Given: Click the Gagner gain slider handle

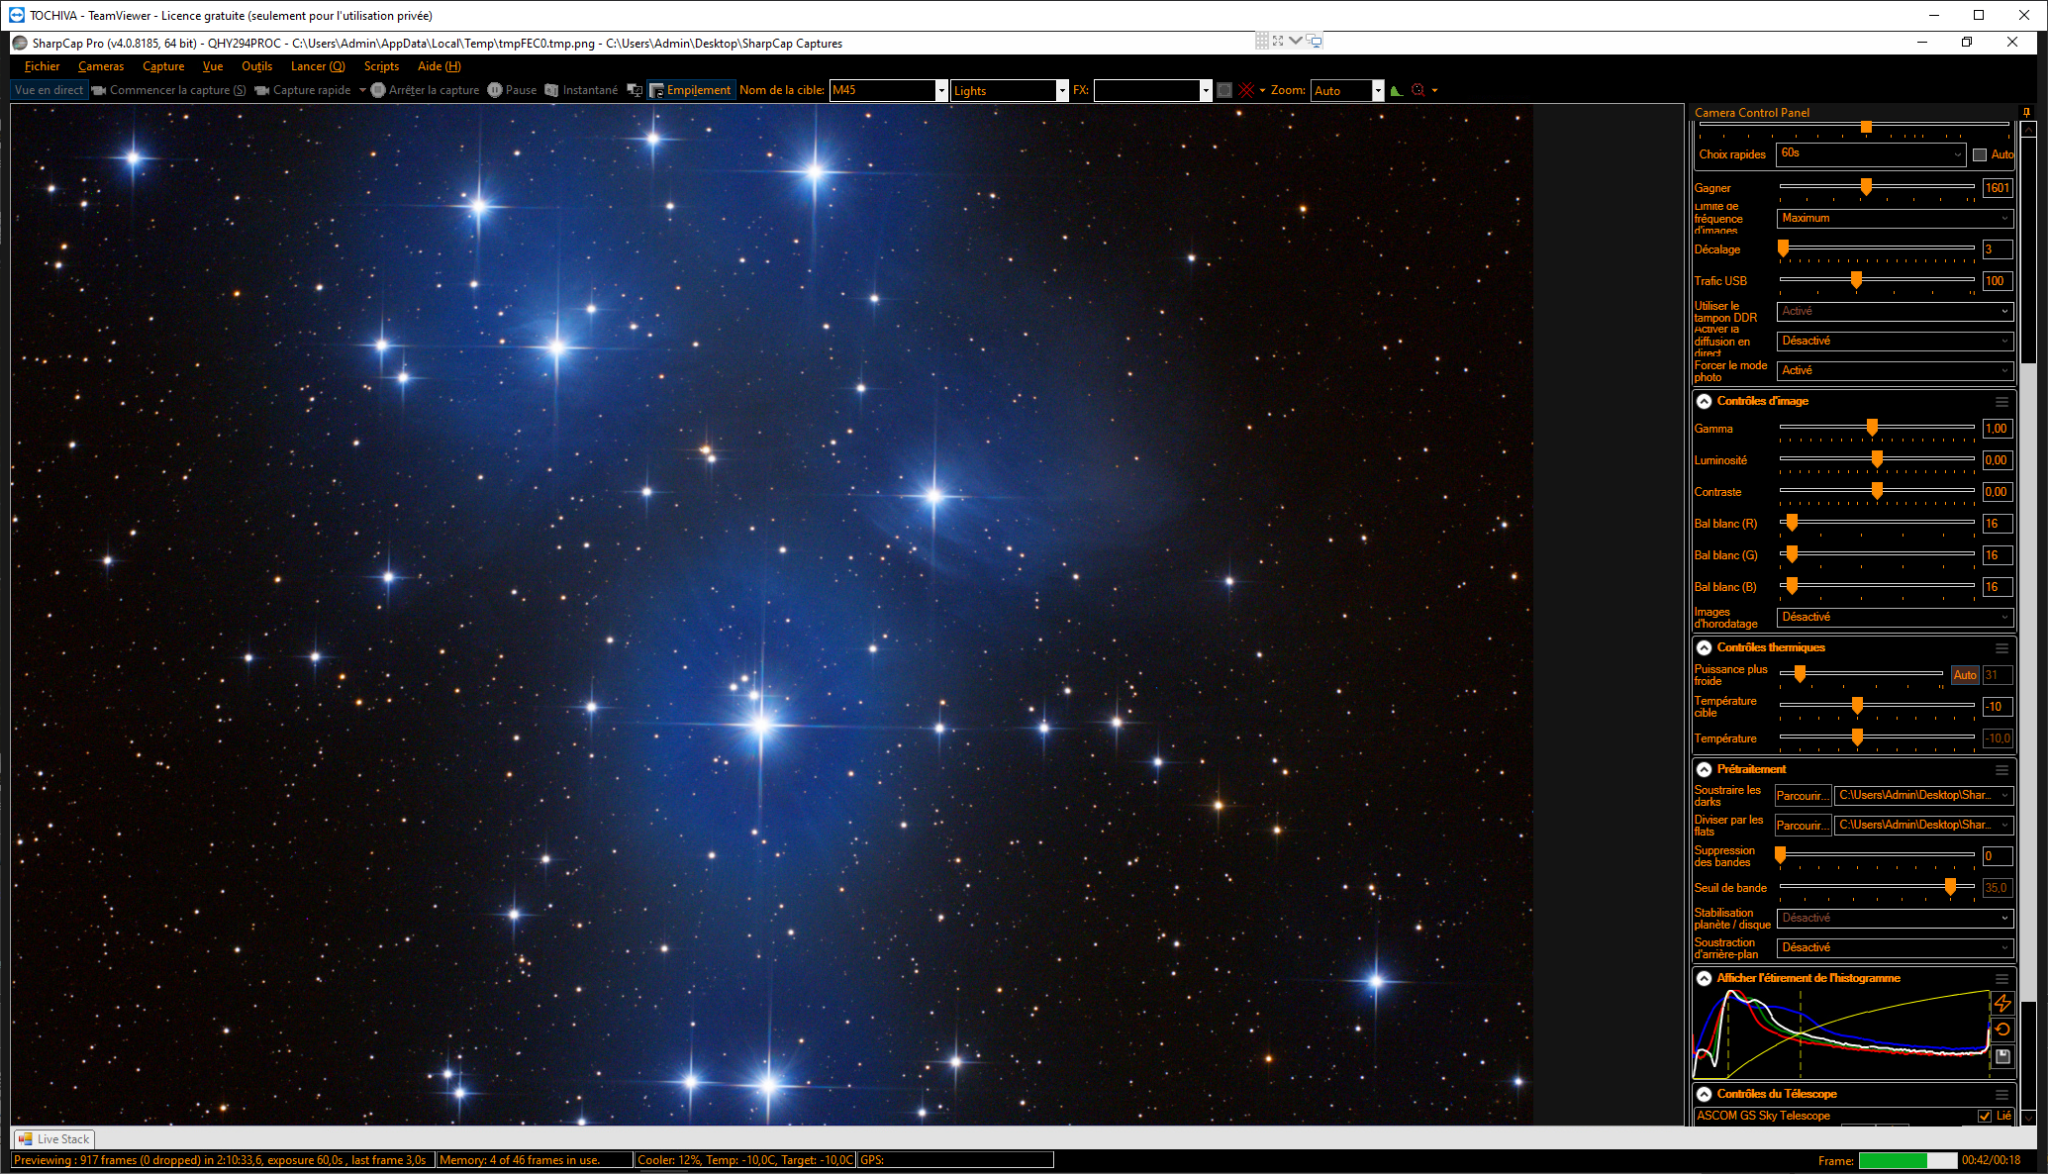Looking at the screenshot, I should coord(1866,187).
